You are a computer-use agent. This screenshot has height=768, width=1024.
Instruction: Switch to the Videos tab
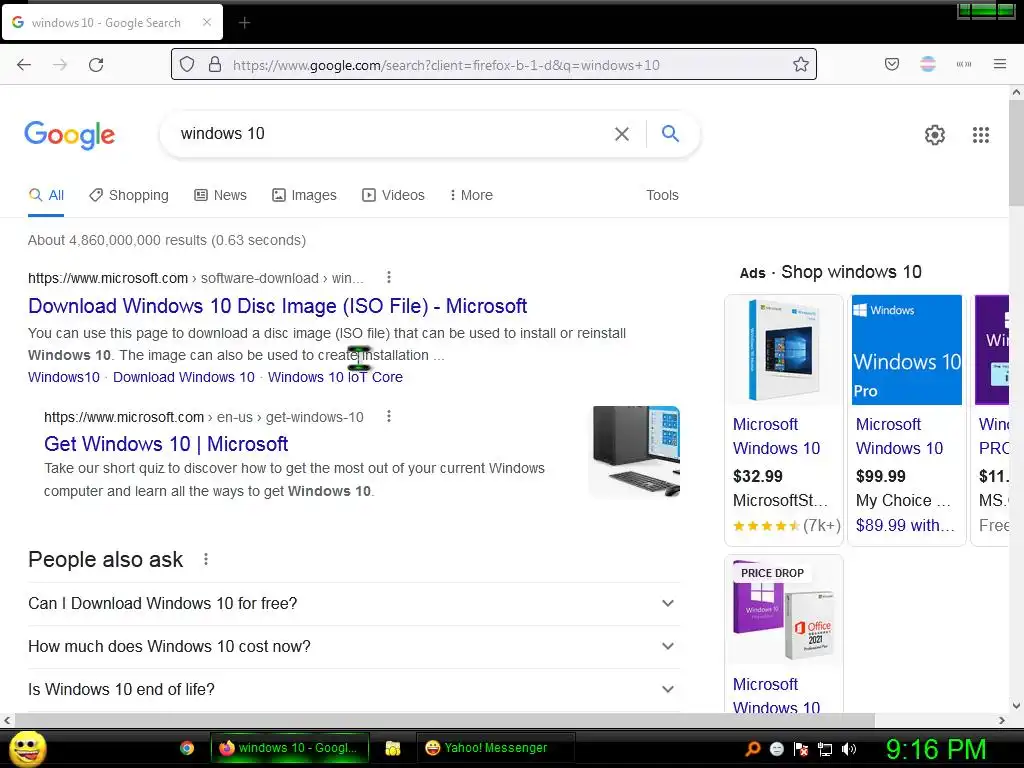point(393,195)
